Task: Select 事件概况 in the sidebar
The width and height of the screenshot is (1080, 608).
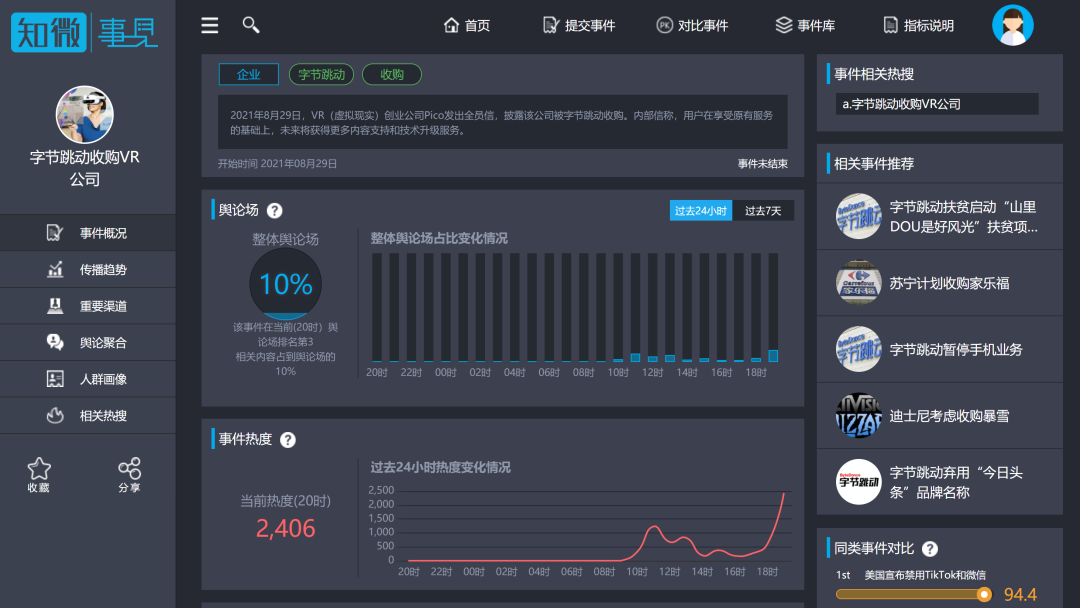Action: pyautogui.click(x=87, y=233)
